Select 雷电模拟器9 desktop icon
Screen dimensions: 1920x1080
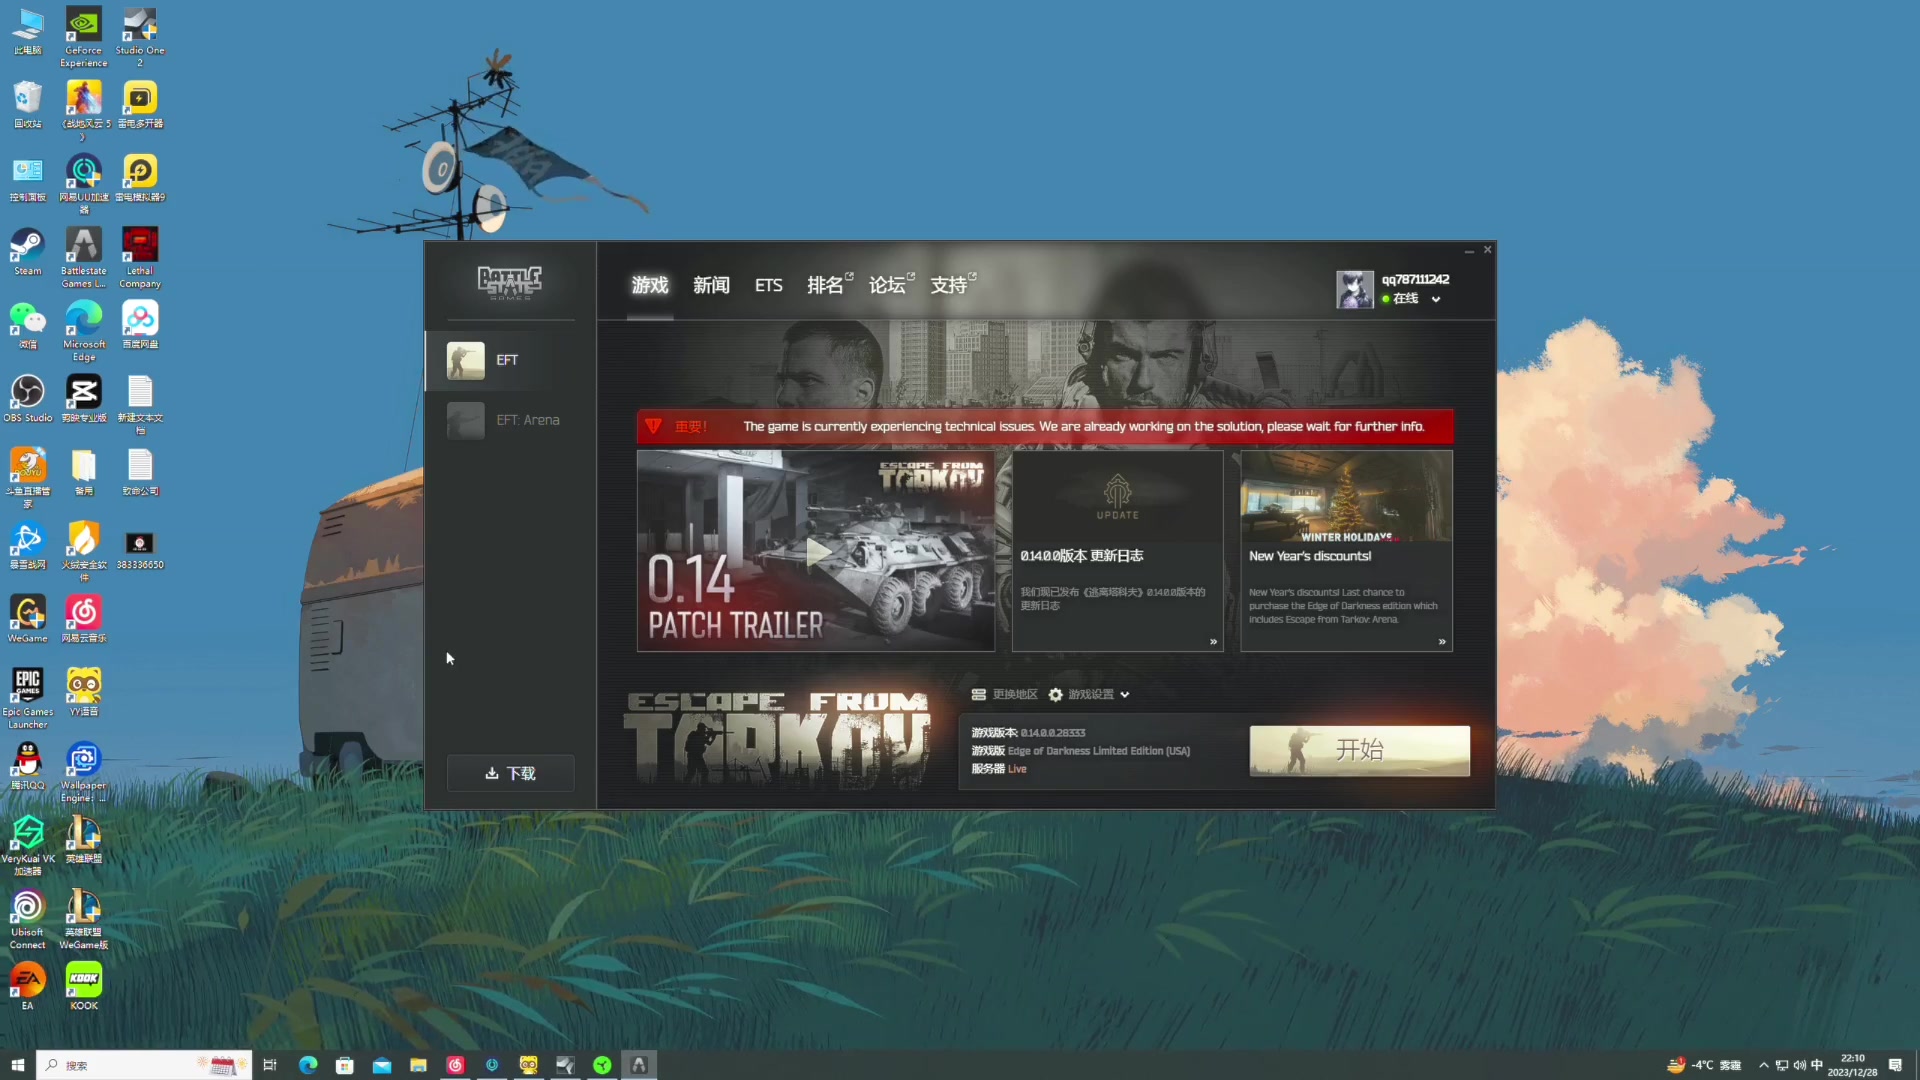(140, 178)
